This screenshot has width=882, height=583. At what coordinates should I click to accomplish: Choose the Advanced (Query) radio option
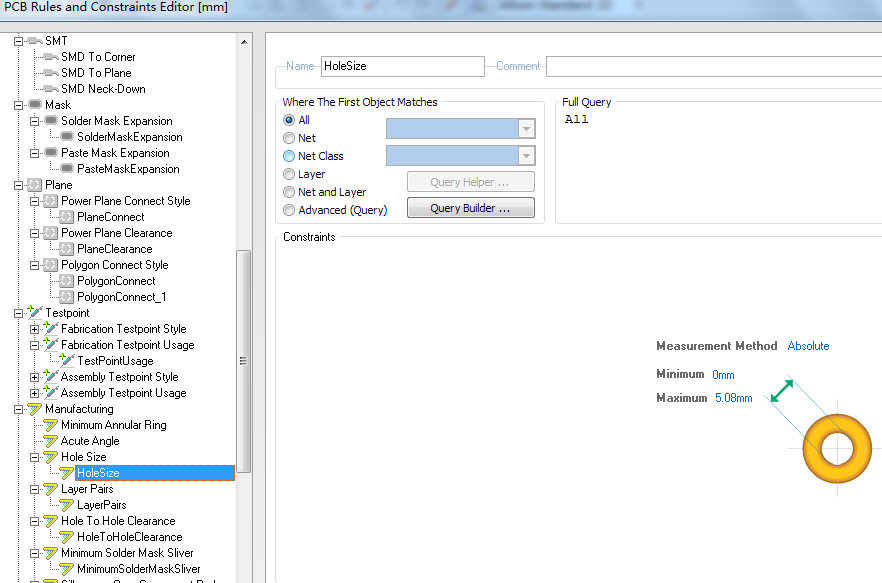(289, 210)
